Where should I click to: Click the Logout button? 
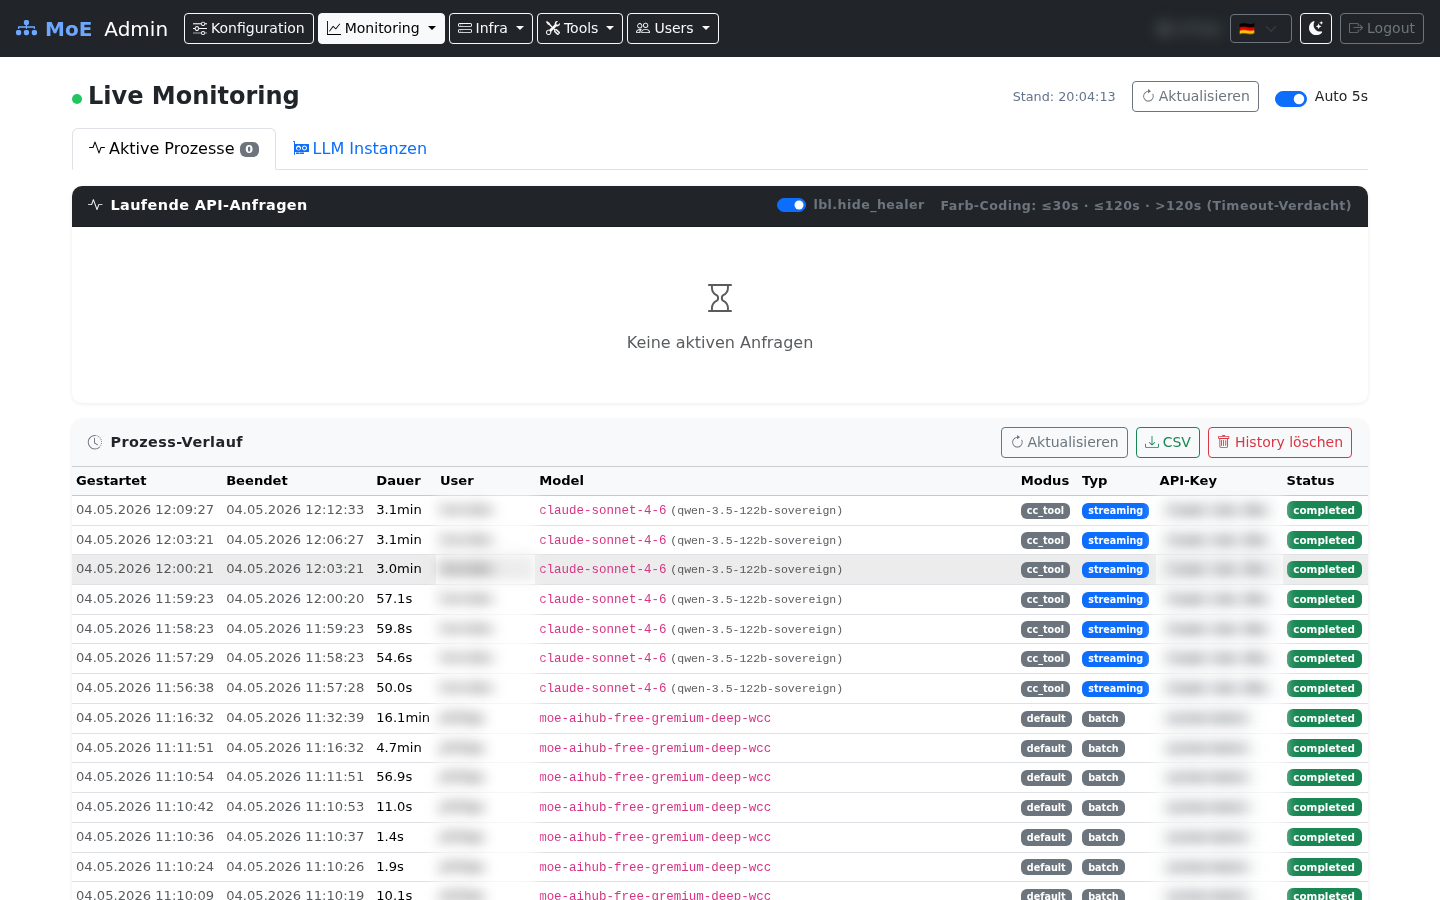pyautogui.click(x=1382, y=28)
